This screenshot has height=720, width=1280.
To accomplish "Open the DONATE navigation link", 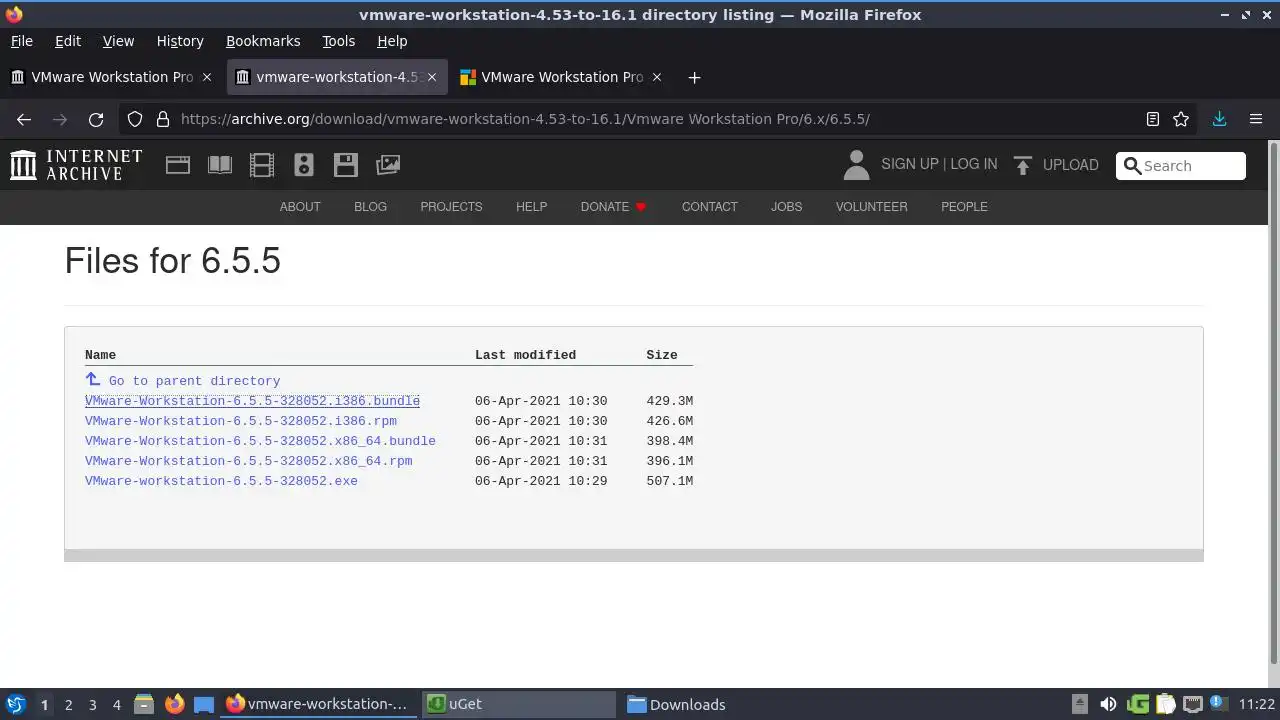I will tap(613, 207).
